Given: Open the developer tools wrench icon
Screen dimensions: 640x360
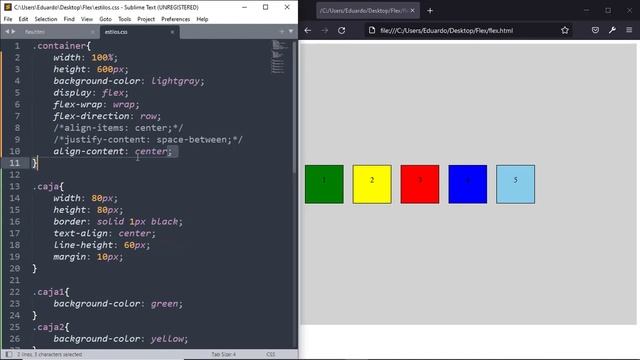Looking at the screenshot, I should [x=612, y=30].
